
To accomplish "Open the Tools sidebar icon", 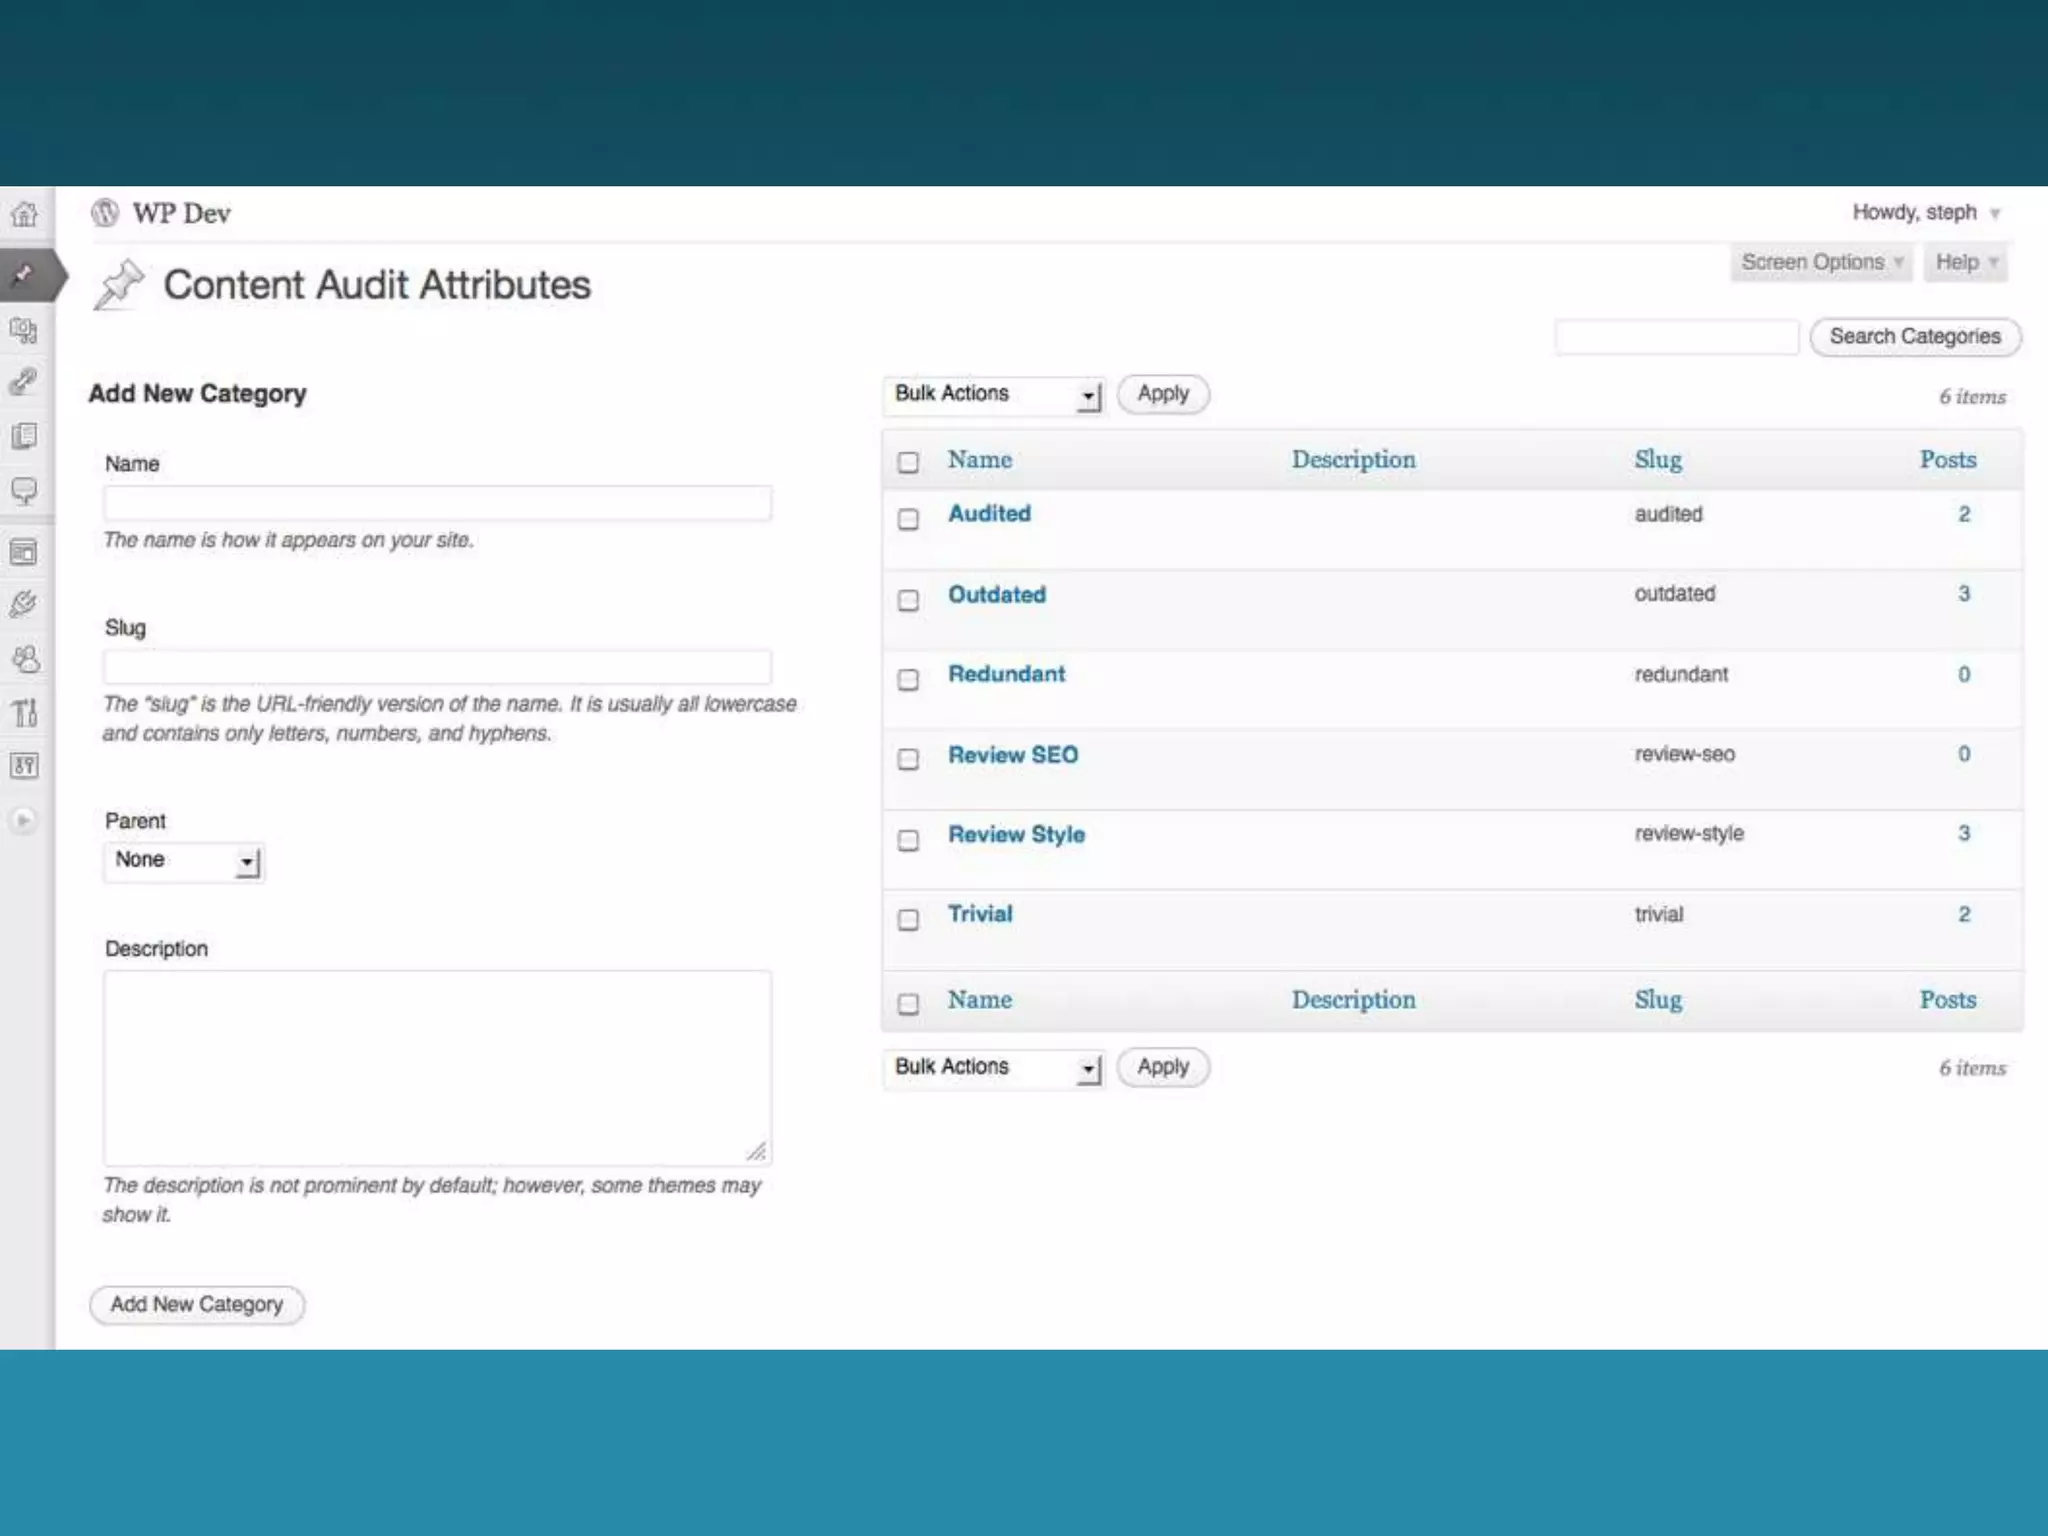I will 25,713.
